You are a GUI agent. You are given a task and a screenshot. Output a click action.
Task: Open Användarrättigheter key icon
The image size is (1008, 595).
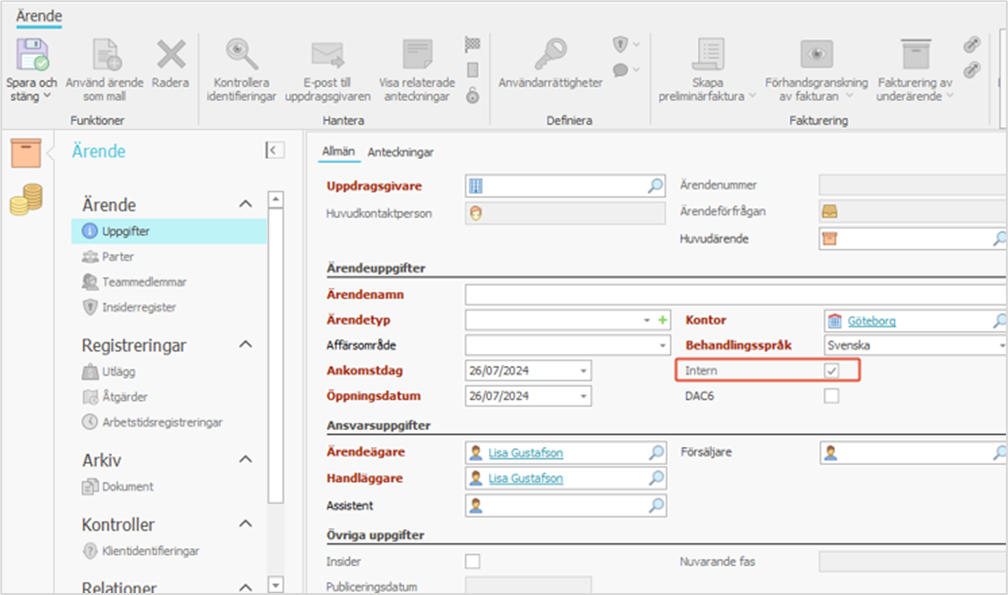(x=549, y=54)
